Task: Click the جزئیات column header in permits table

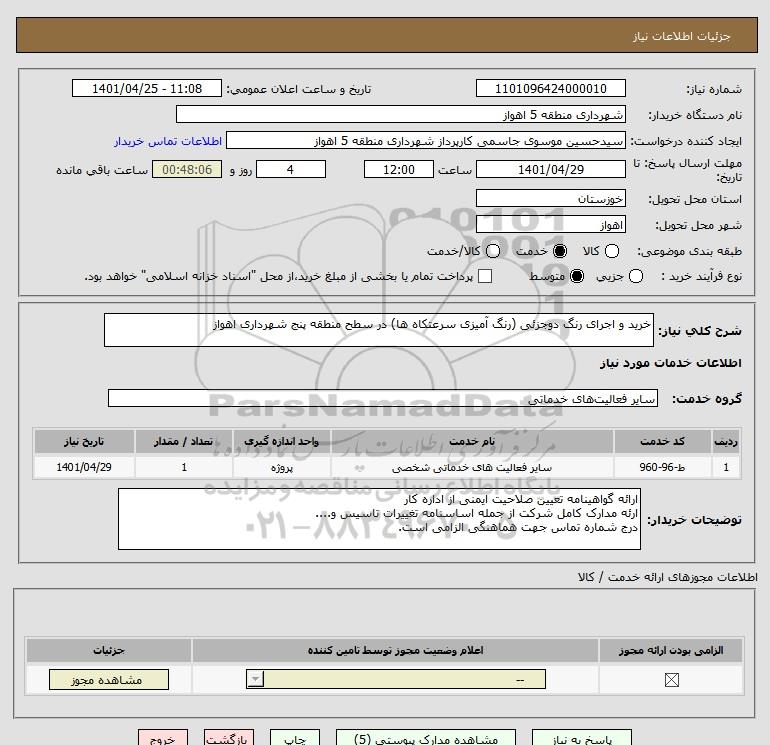Action: point(109,650)
